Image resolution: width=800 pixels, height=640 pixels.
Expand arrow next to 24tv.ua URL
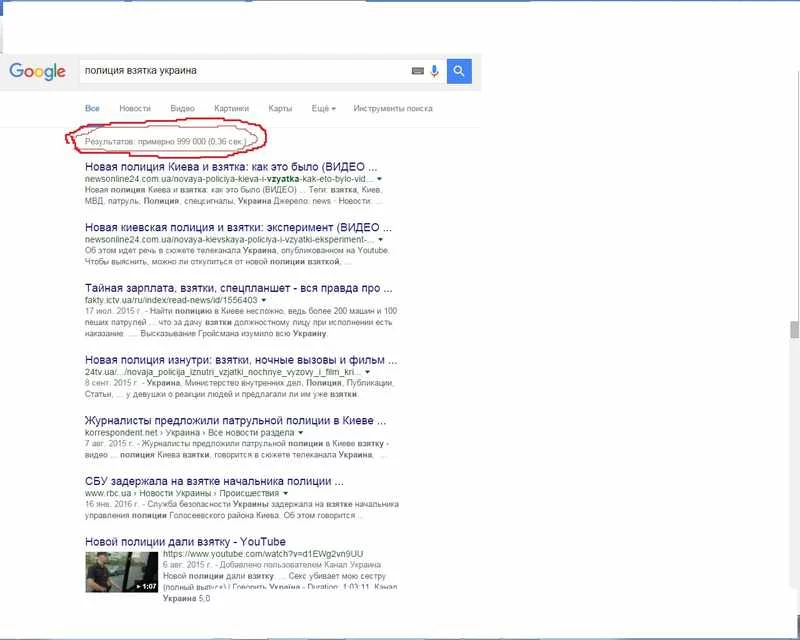tap(367, 372)
